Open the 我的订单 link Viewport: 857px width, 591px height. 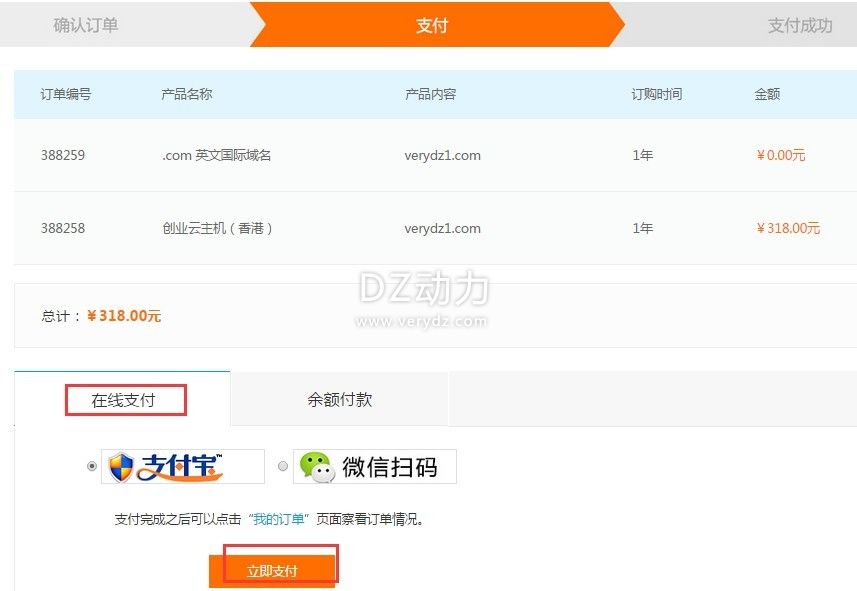pos(278,519)
